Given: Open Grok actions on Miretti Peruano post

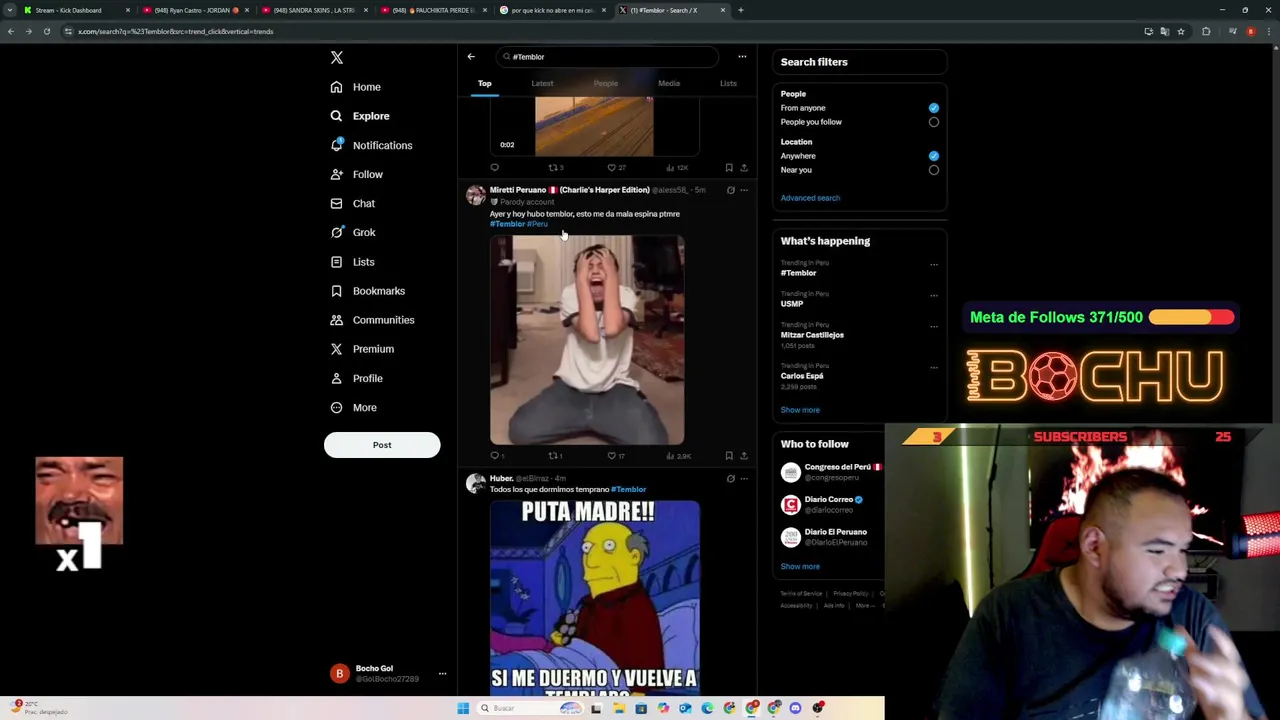Looking at the screenshot, I should [x=730, y=190].
